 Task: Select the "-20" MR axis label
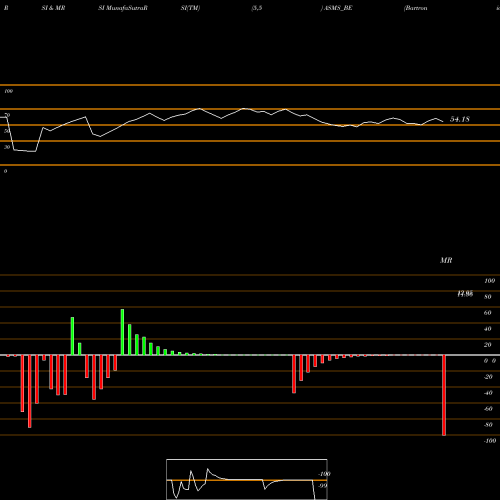pyautogui.click(x=488, y=377)
